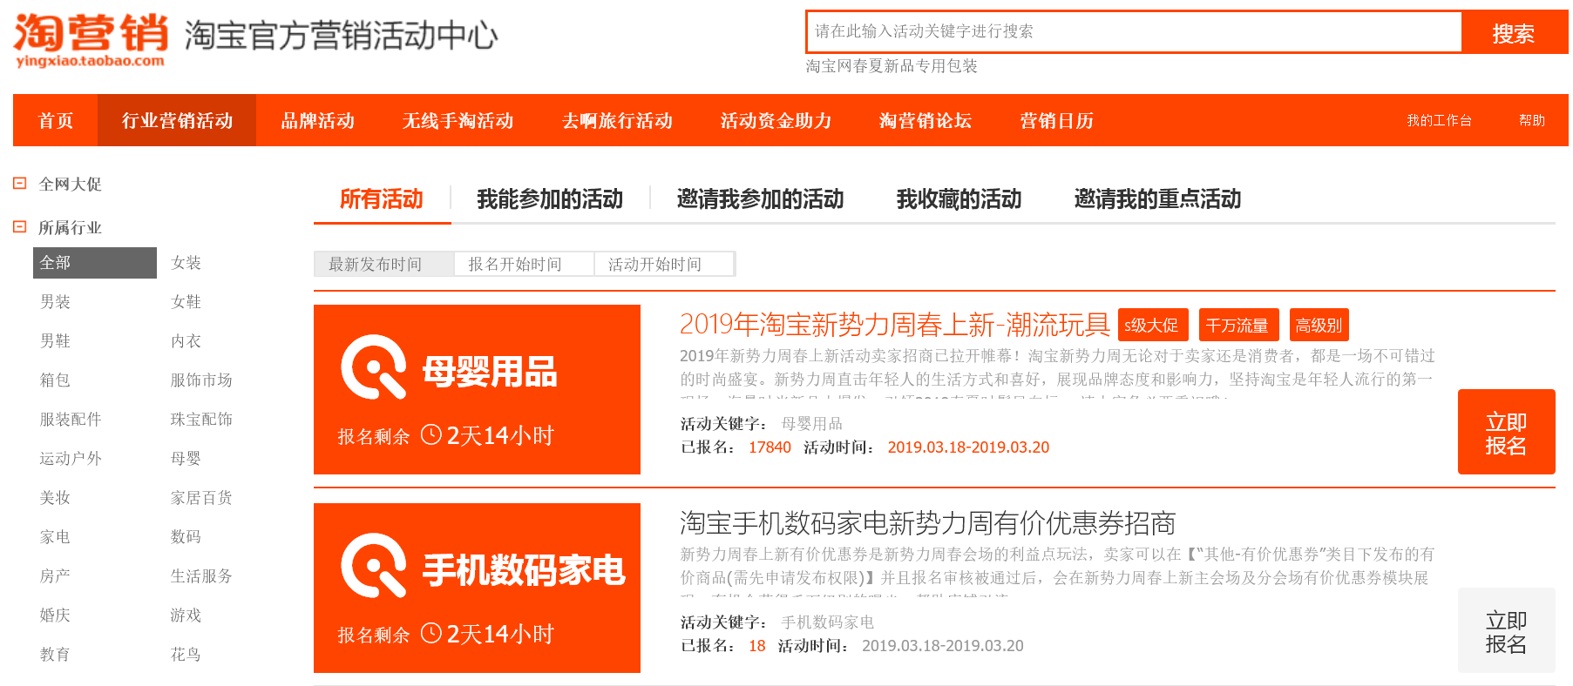Click 立即报名 for 潮流玩具 activity

coord(1506,432)
